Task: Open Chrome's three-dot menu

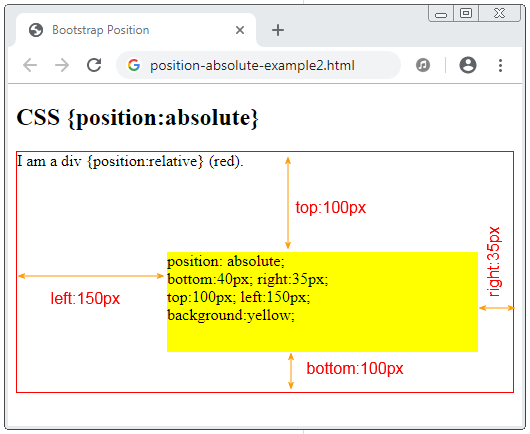Action: pos(500,65)
